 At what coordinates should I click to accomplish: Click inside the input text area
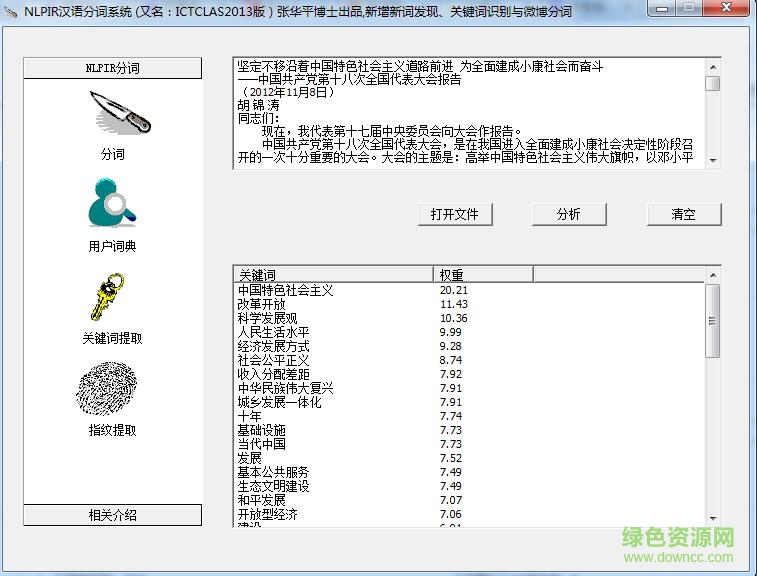pos(468,113)
